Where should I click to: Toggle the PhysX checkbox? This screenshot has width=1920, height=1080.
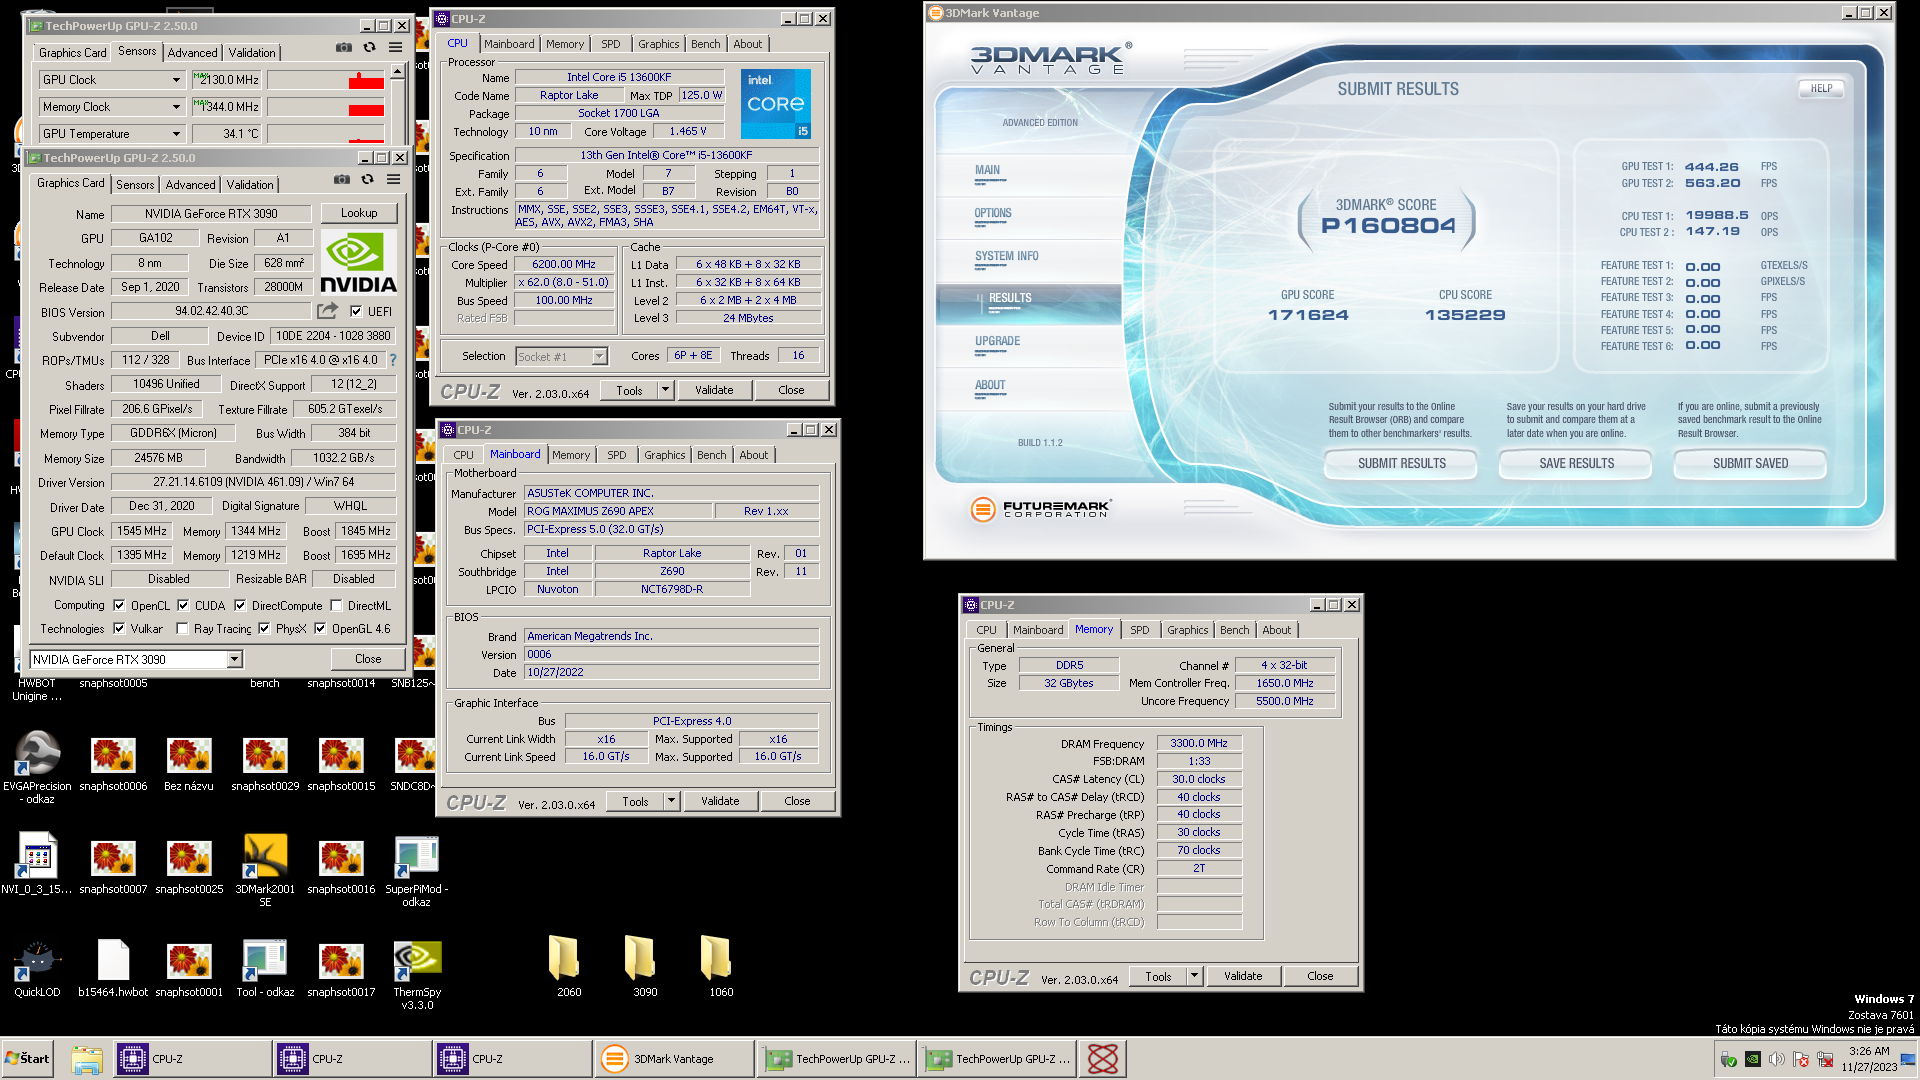[x=264, y=628]
